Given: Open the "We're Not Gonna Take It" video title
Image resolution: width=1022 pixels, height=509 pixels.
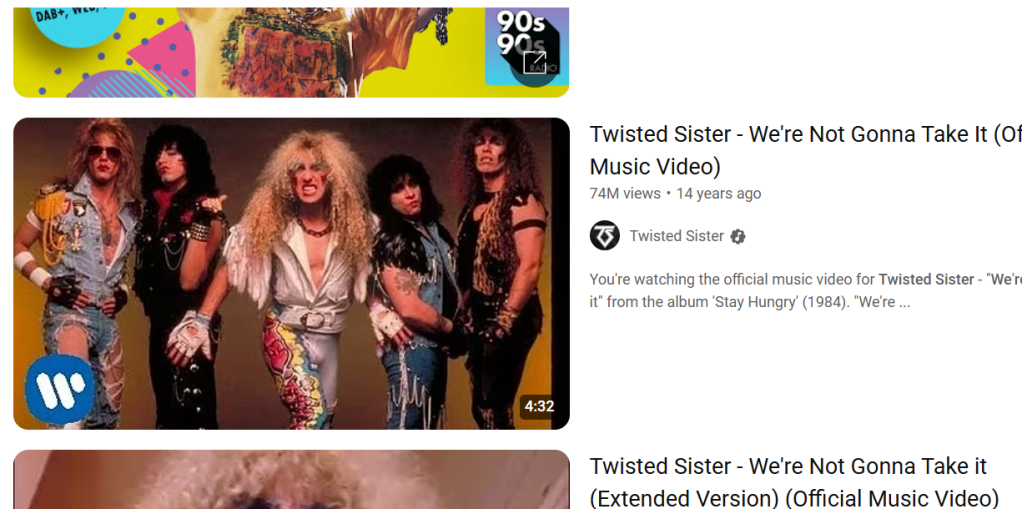Looking at the screenshot, I should click(806, 151).
